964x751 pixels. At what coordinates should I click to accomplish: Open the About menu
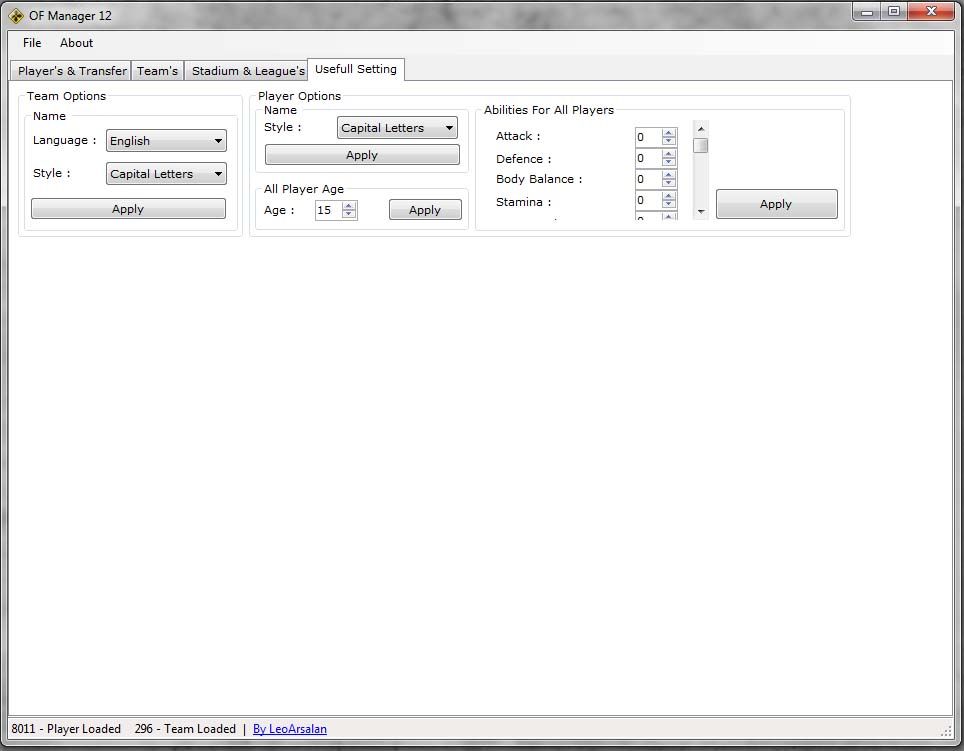pyautogui.click(x=76, y=43)
